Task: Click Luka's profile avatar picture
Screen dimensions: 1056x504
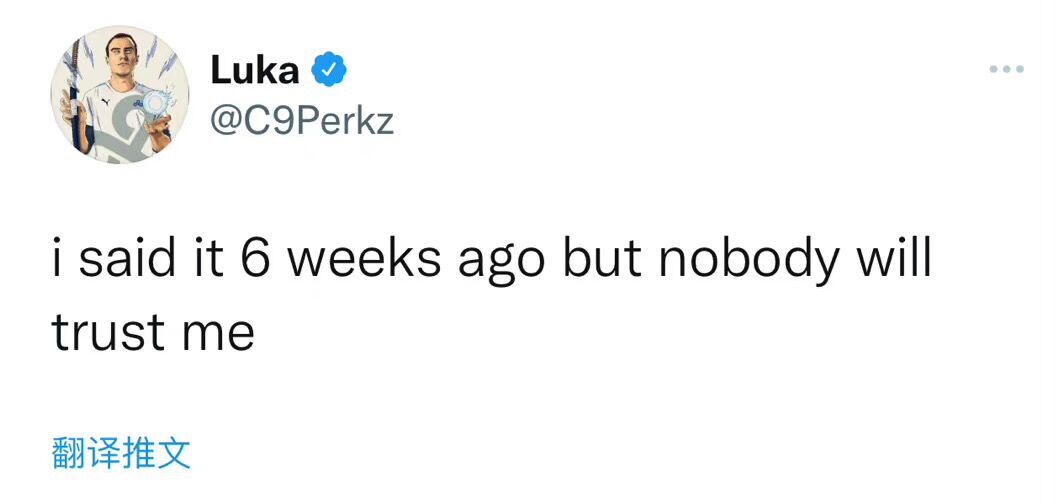Action: pyautogui.click(x=120, y=95)
